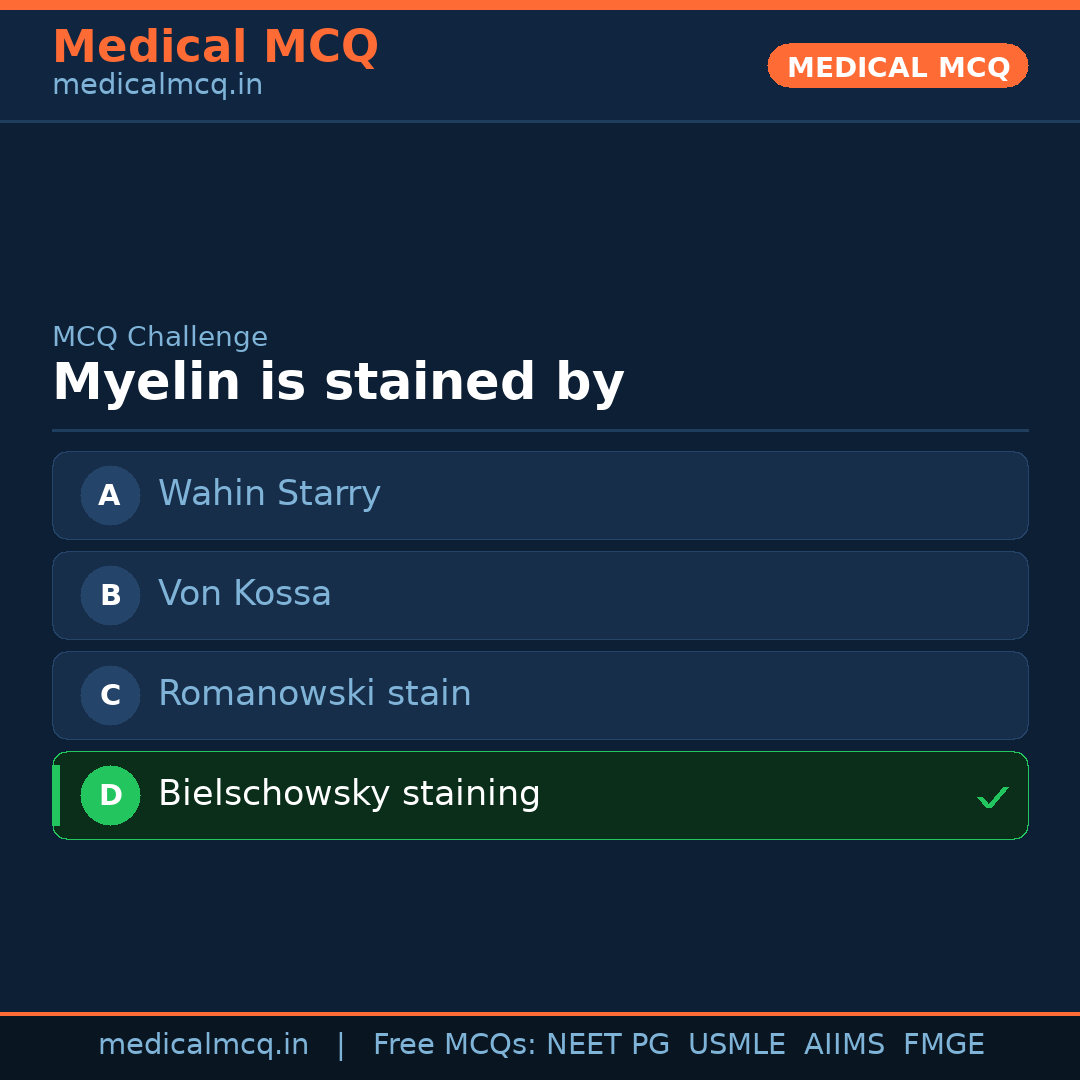
Task: Click the green checkmark icon on option D
Action: (993, 797)
